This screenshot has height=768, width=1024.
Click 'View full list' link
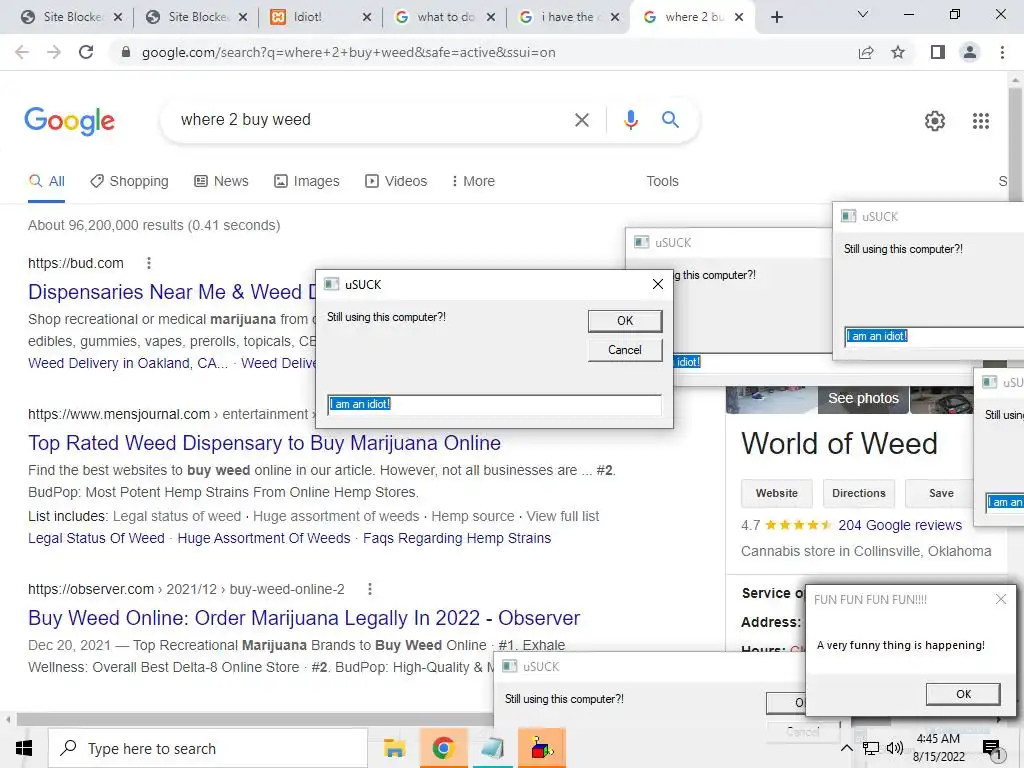point(563,516)
